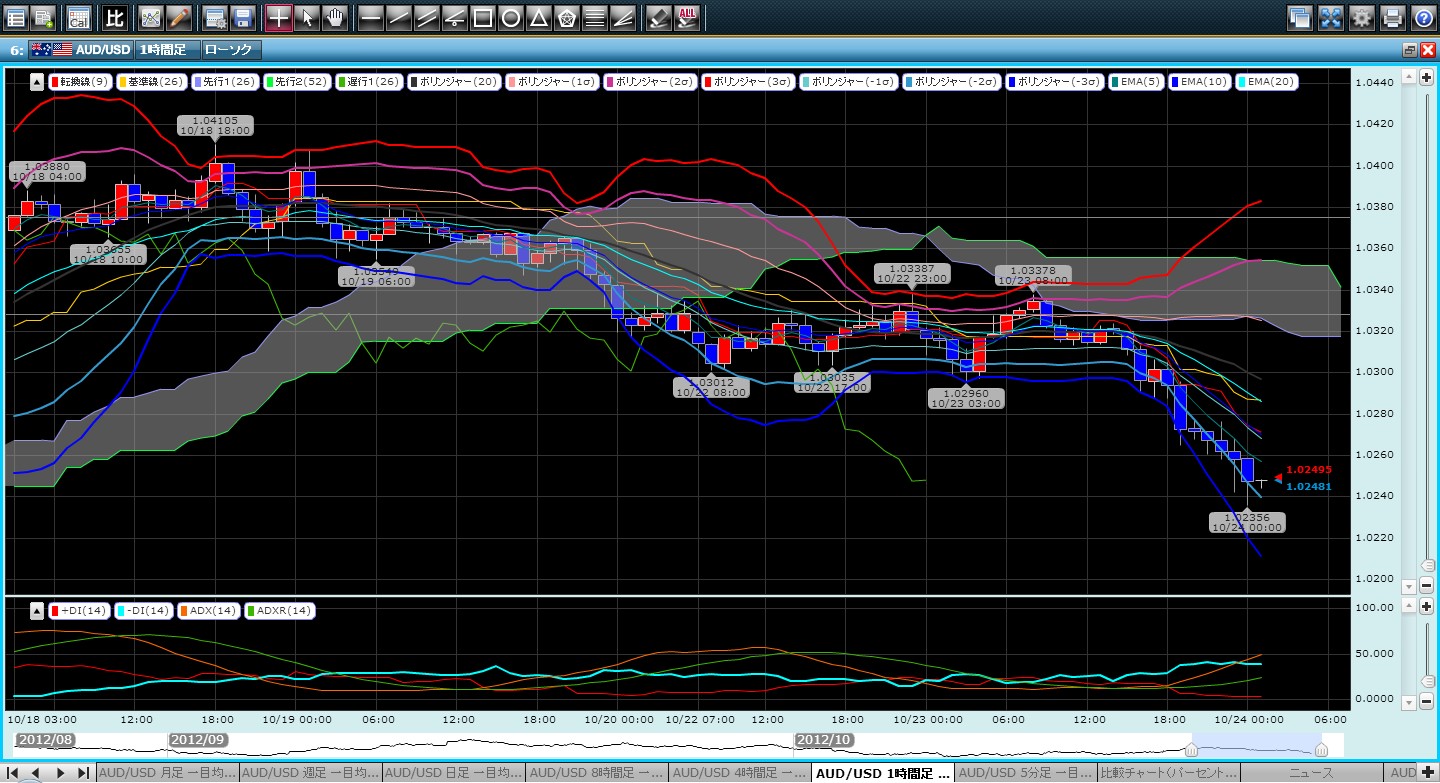Viewport: 1440px width, 783px height.
Task: Select the horizontal line drawing tool
Action: tap(370, 17)
